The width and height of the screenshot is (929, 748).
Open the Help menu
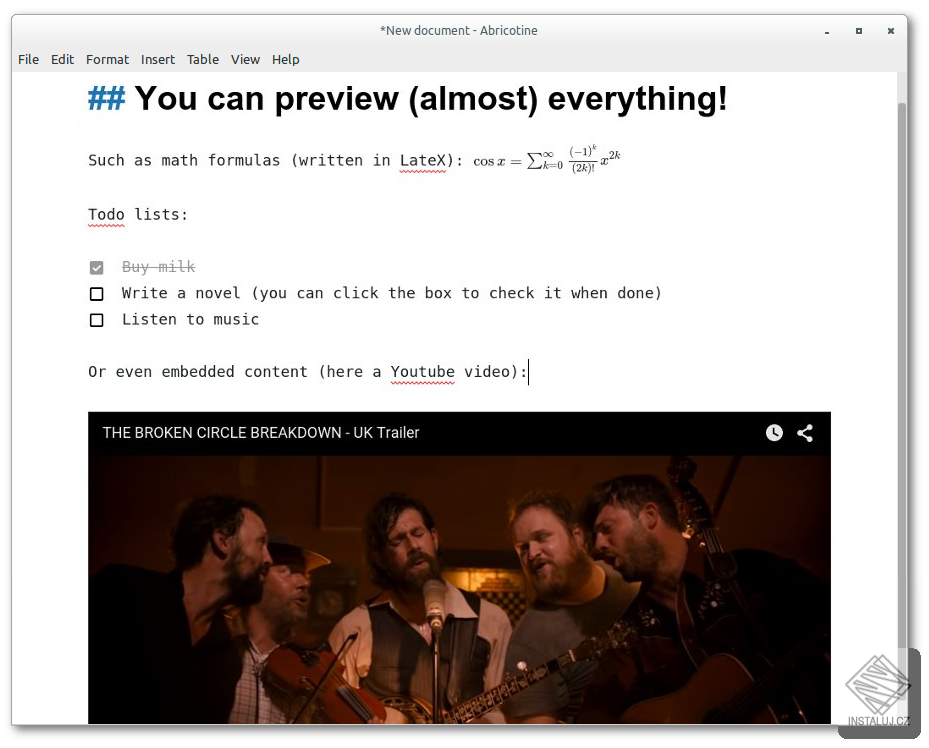[286, 59]
